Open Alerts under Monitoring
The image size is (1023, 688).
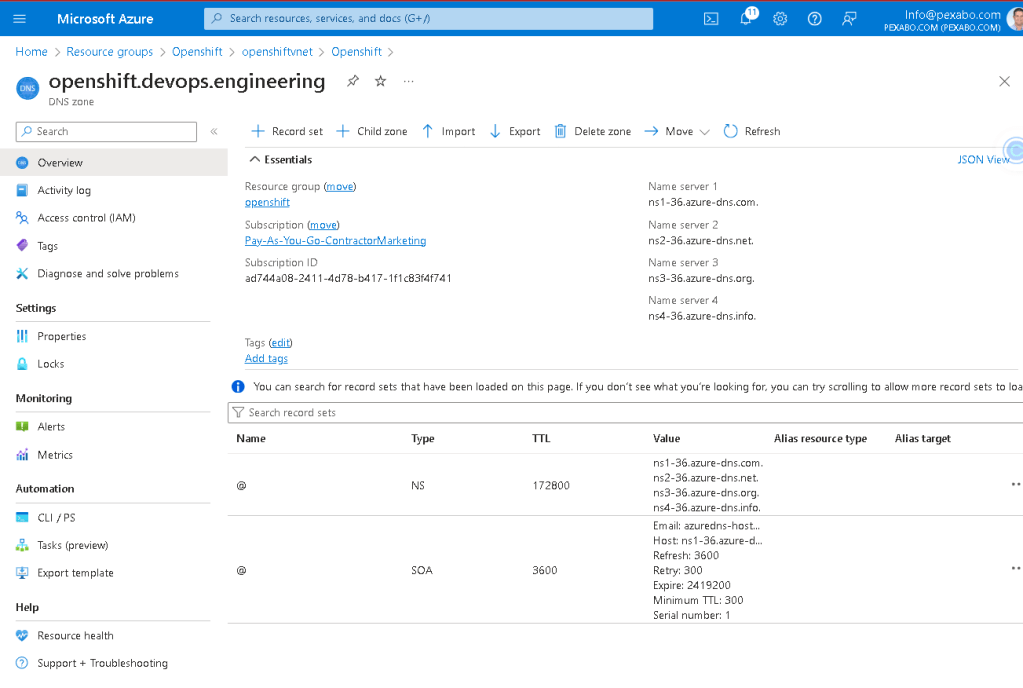(x=51, y=426)
